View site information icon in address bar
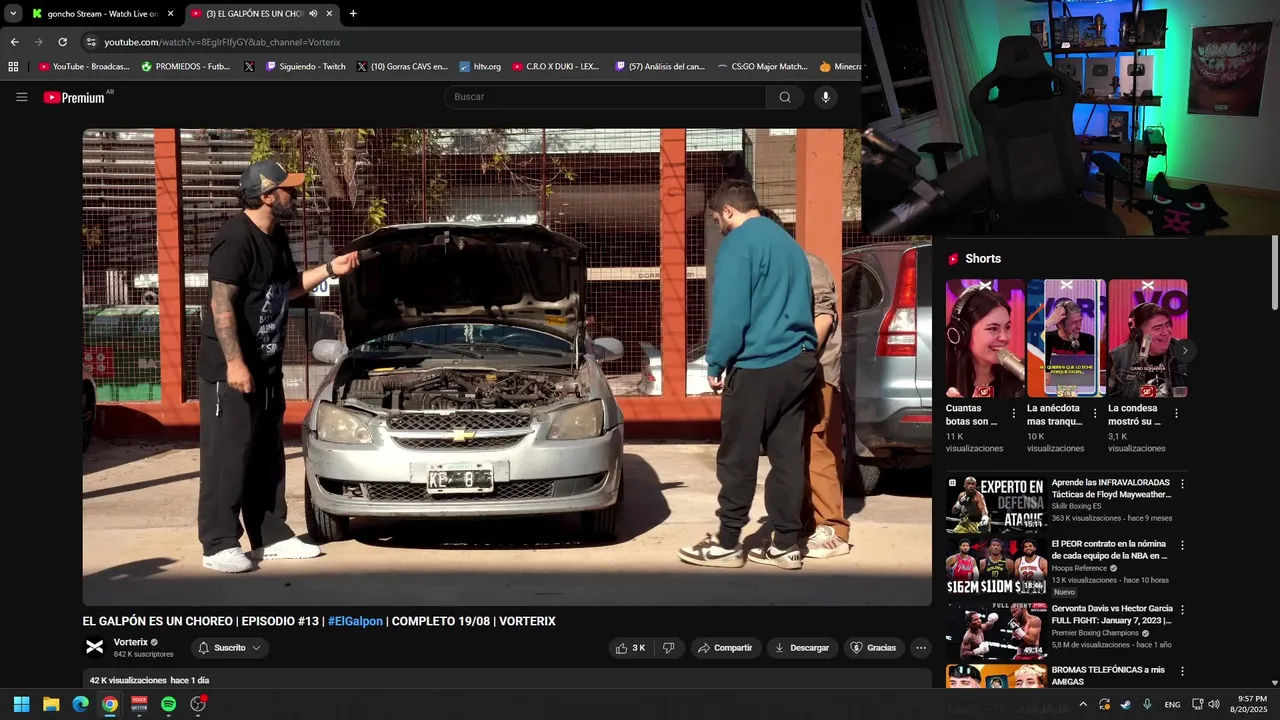This screenshot has height=720, width=1280. pos(91,42)
